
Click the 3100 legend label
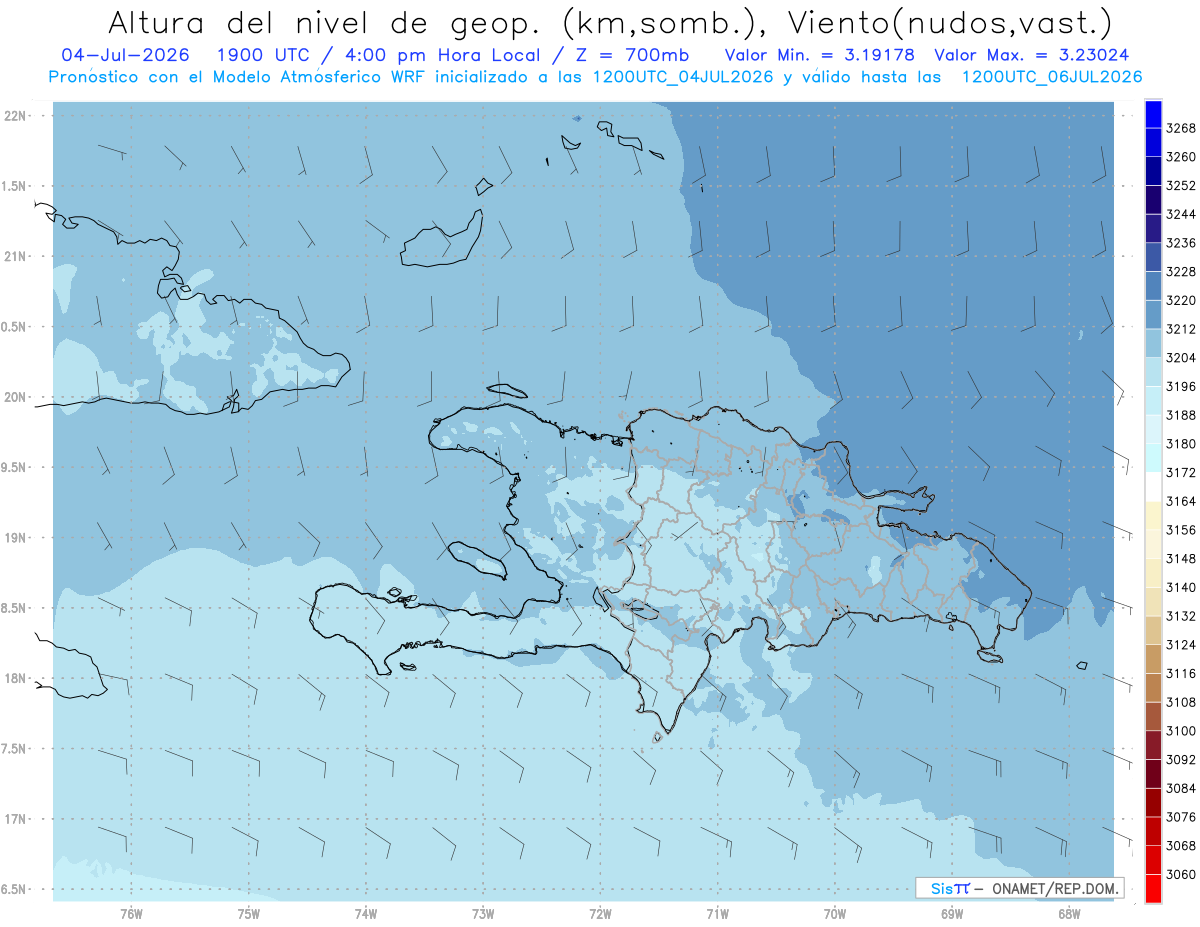click(1181, 731)
